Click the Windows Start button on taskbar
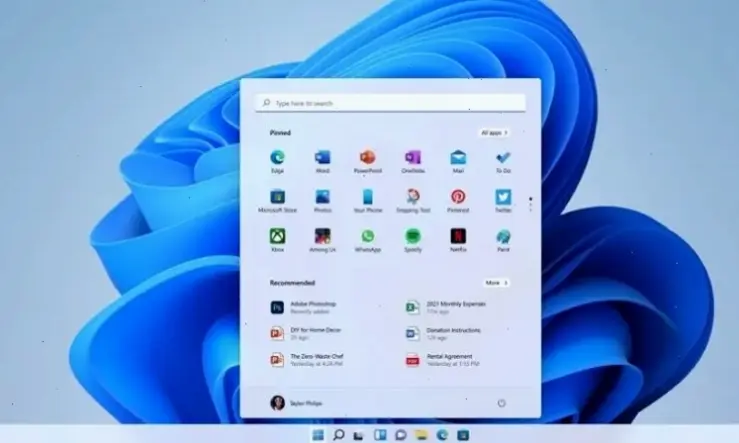Viewport: 739px width, 443px height. point(318,435)
